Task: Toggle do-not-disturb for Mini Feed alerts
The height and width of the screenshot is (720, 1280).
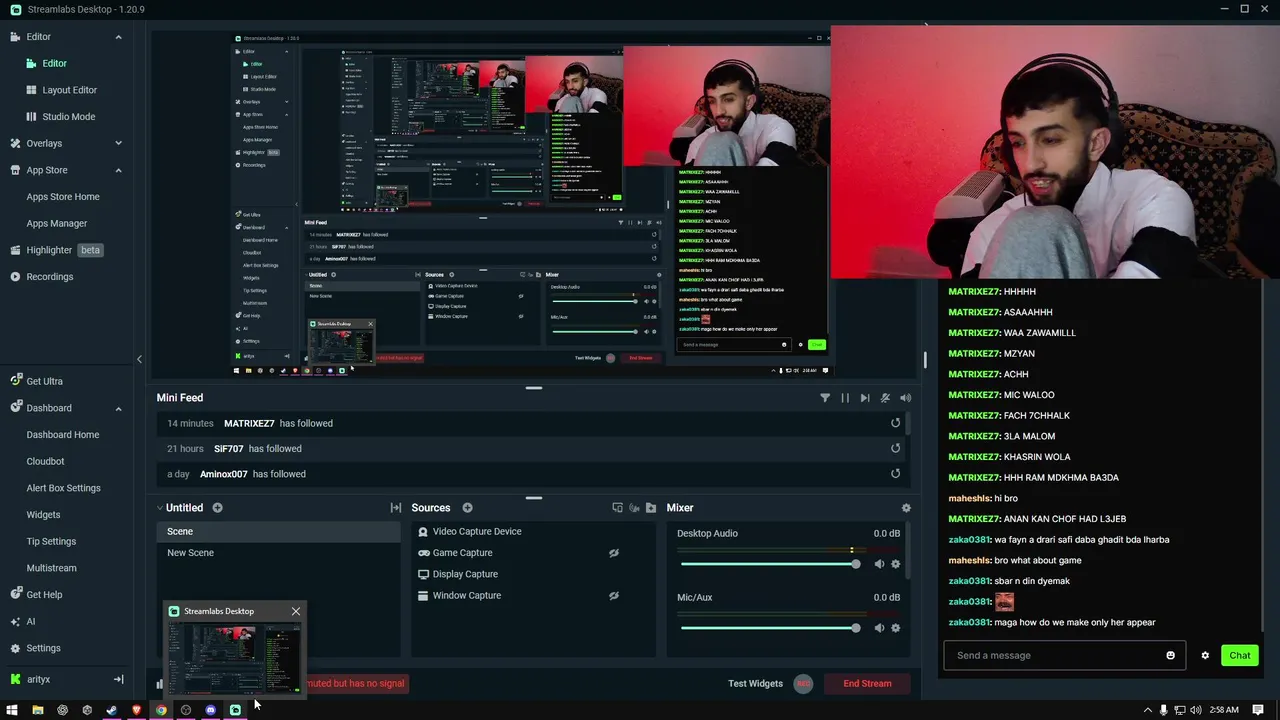Action: tap(885, 398)
